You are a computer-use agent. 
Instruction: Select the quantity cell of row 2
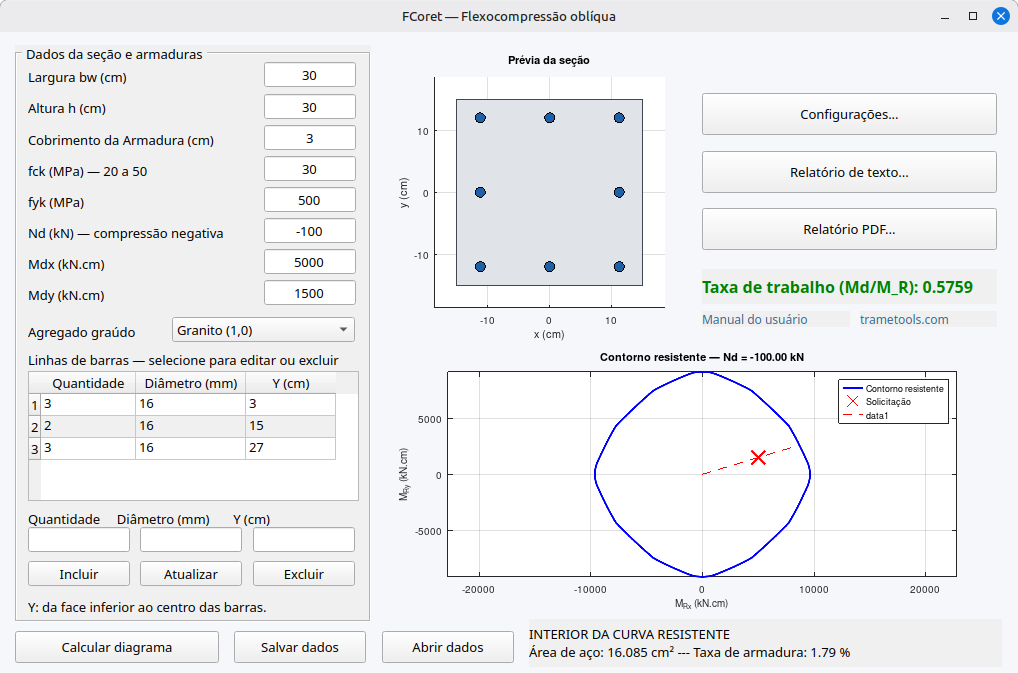click(88, 426)
